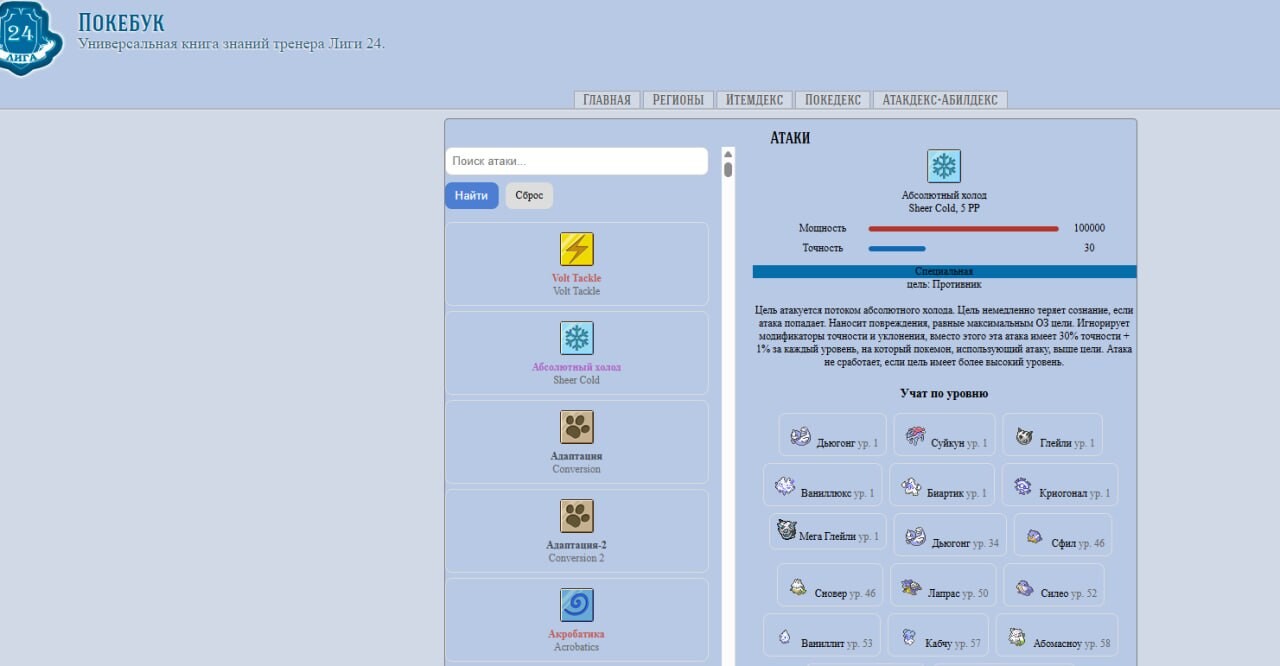Screen dimensions: 1280x666
Task: Open Биартик ур. 1 pokemon
Action: (943, 485)
